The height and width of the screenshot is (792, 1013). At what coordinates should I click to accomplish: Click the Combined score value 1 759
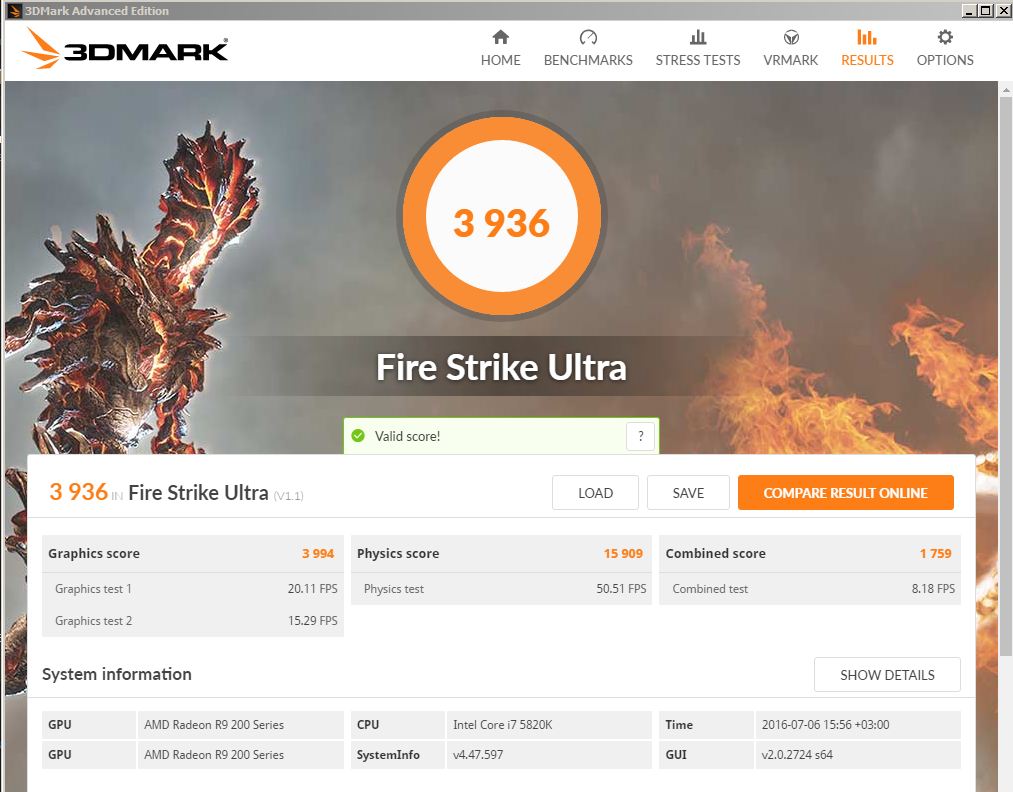click(935, 554)
